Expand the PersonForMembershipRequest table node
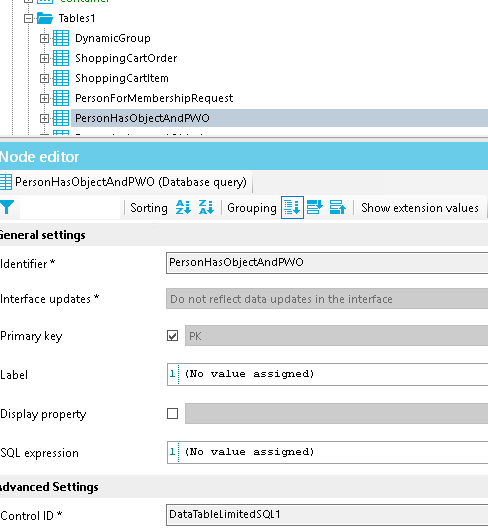 pos(44,98)
